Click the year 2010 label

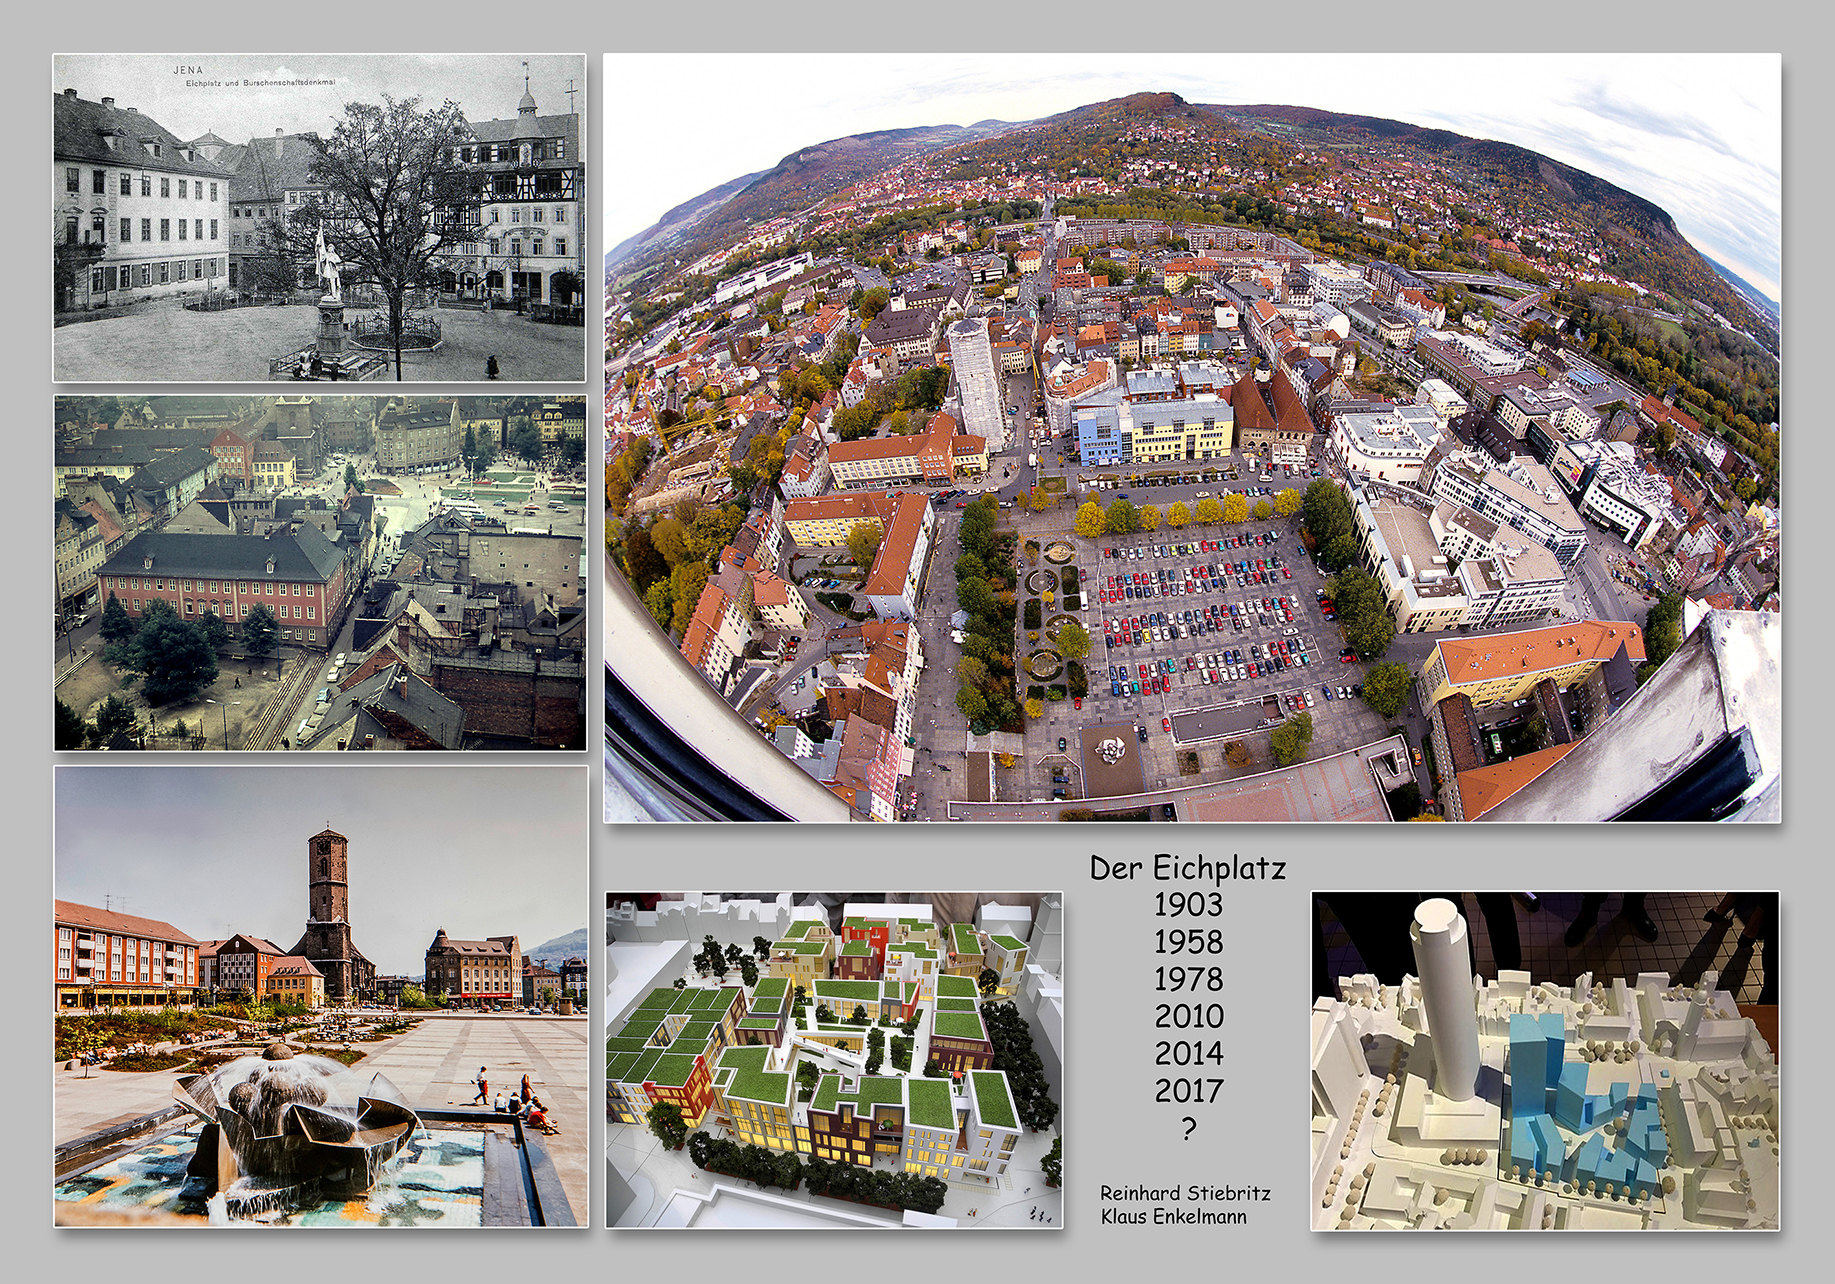(1188, 1016)
